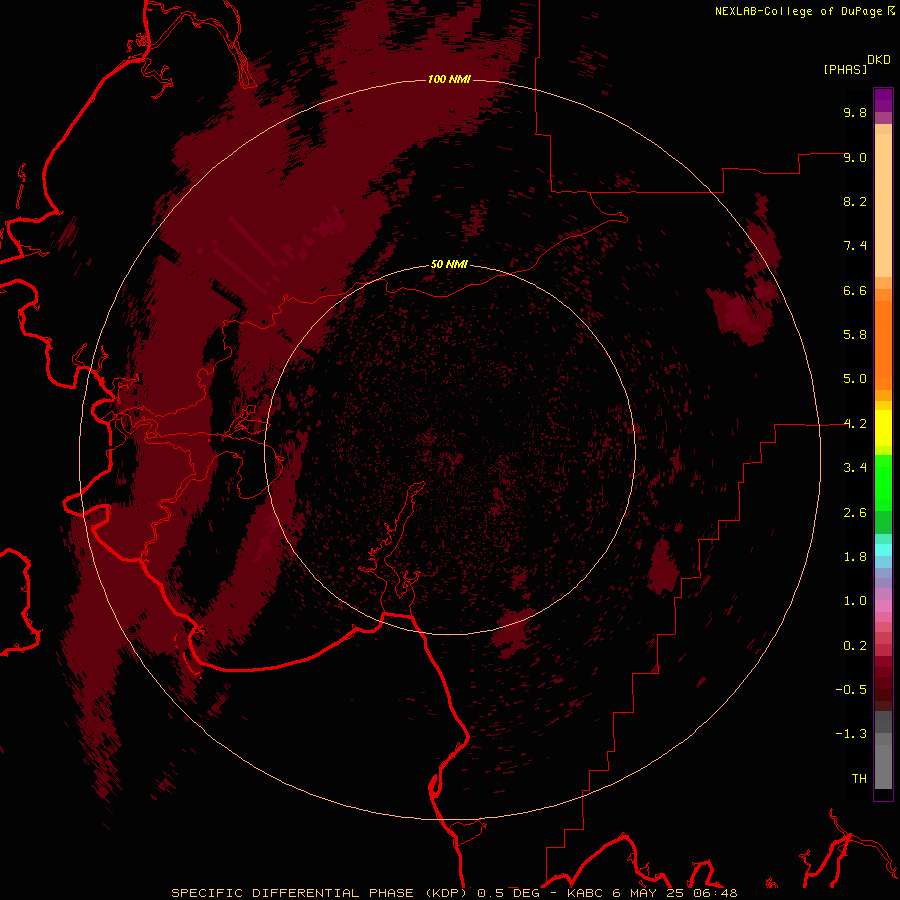Select the 1.8 legend value
The width and height of the screenshot is (900, 900).
855,557
